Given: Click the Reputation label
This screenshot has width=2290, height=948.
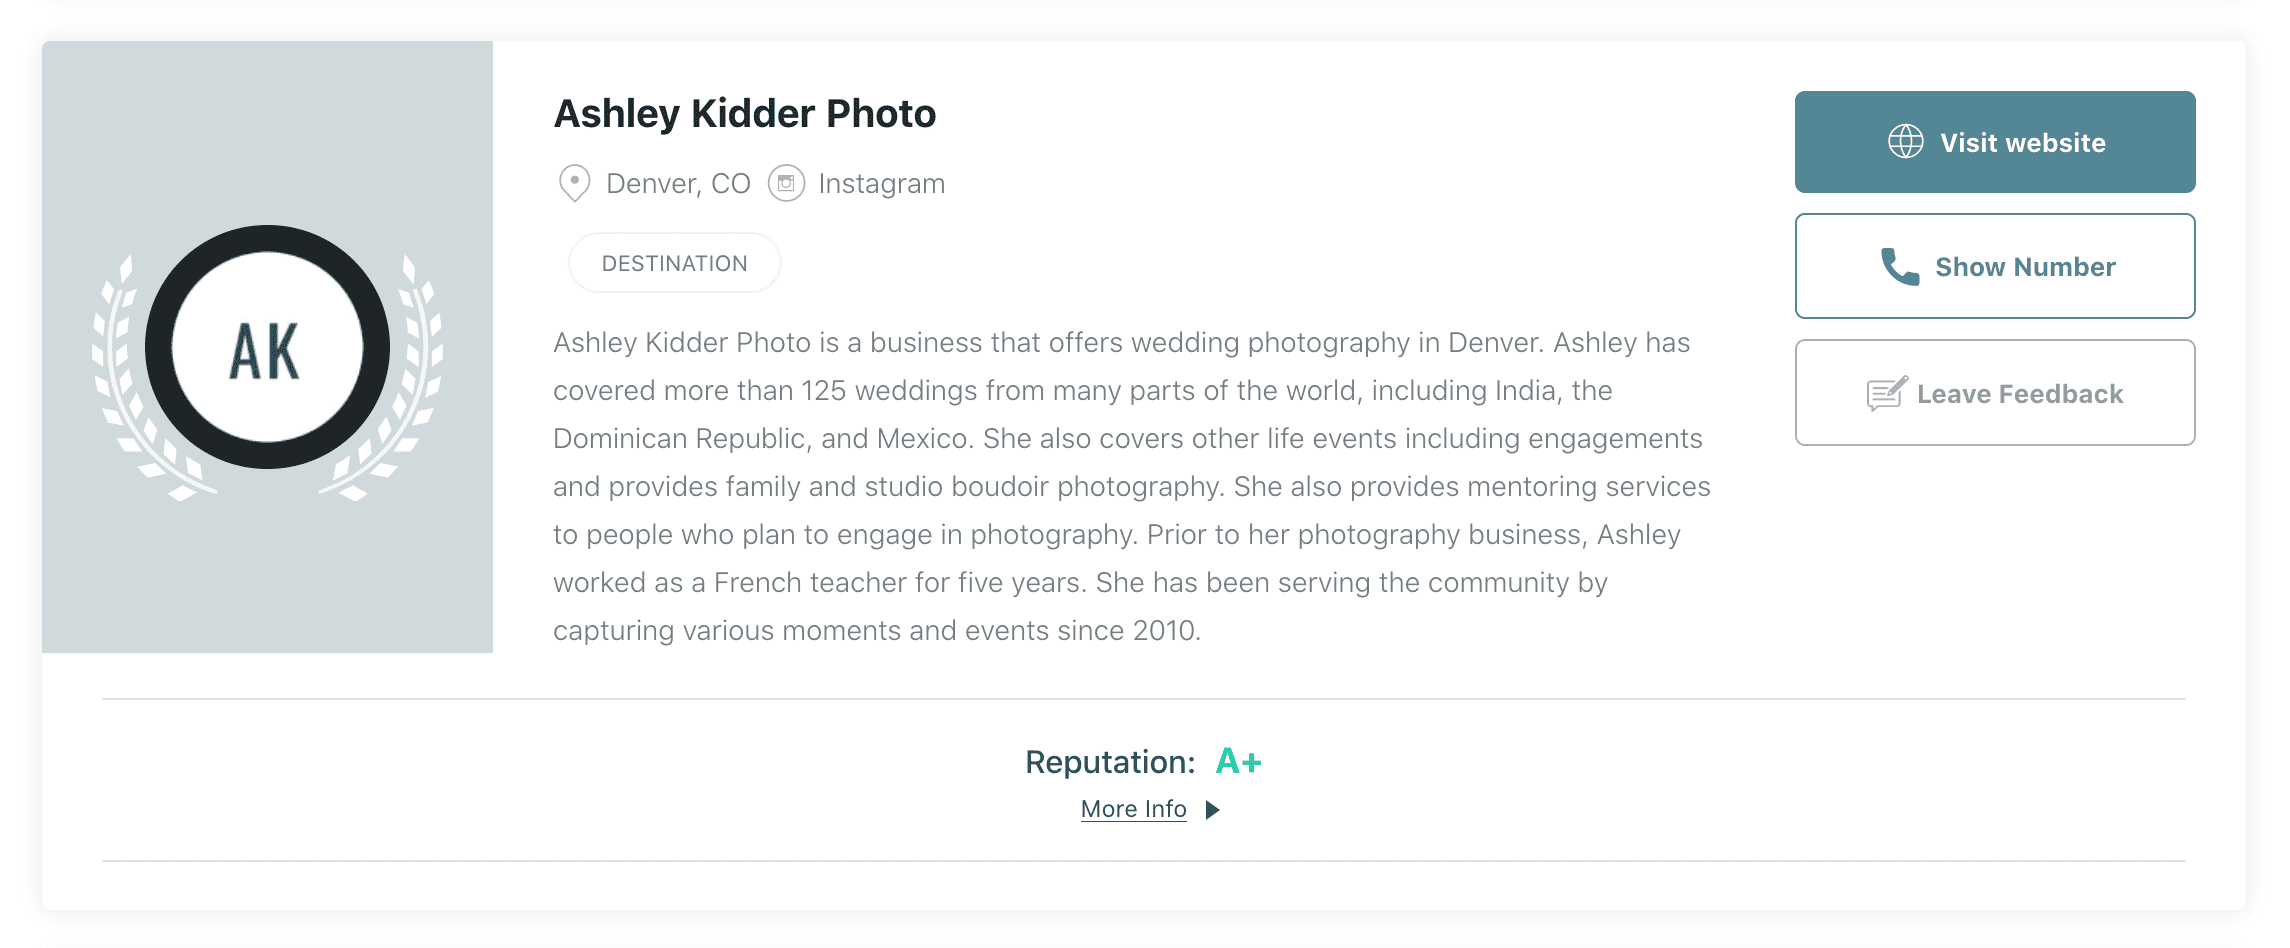Looking at the screenshot, I should tap(1109, 762).
